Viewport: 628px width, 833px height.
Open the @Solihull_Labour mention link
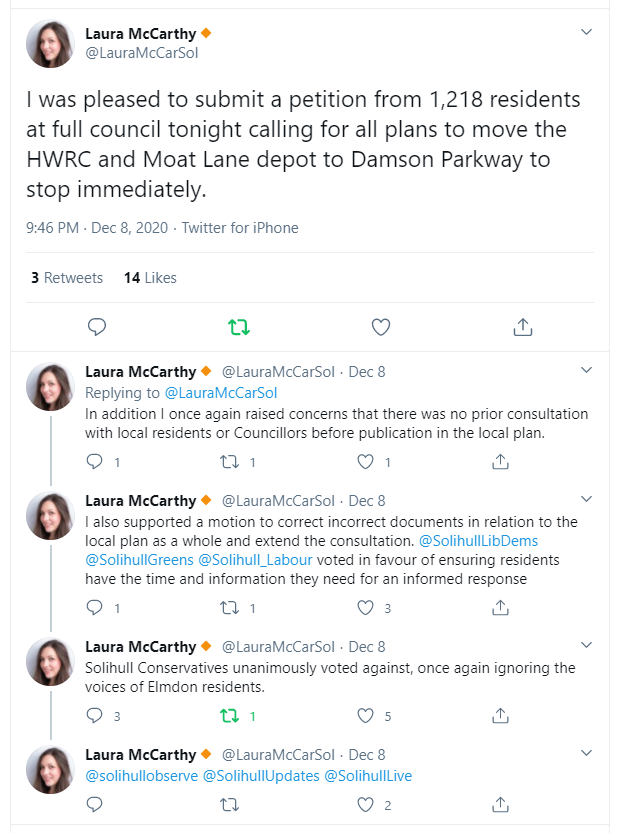pos(255,560)
